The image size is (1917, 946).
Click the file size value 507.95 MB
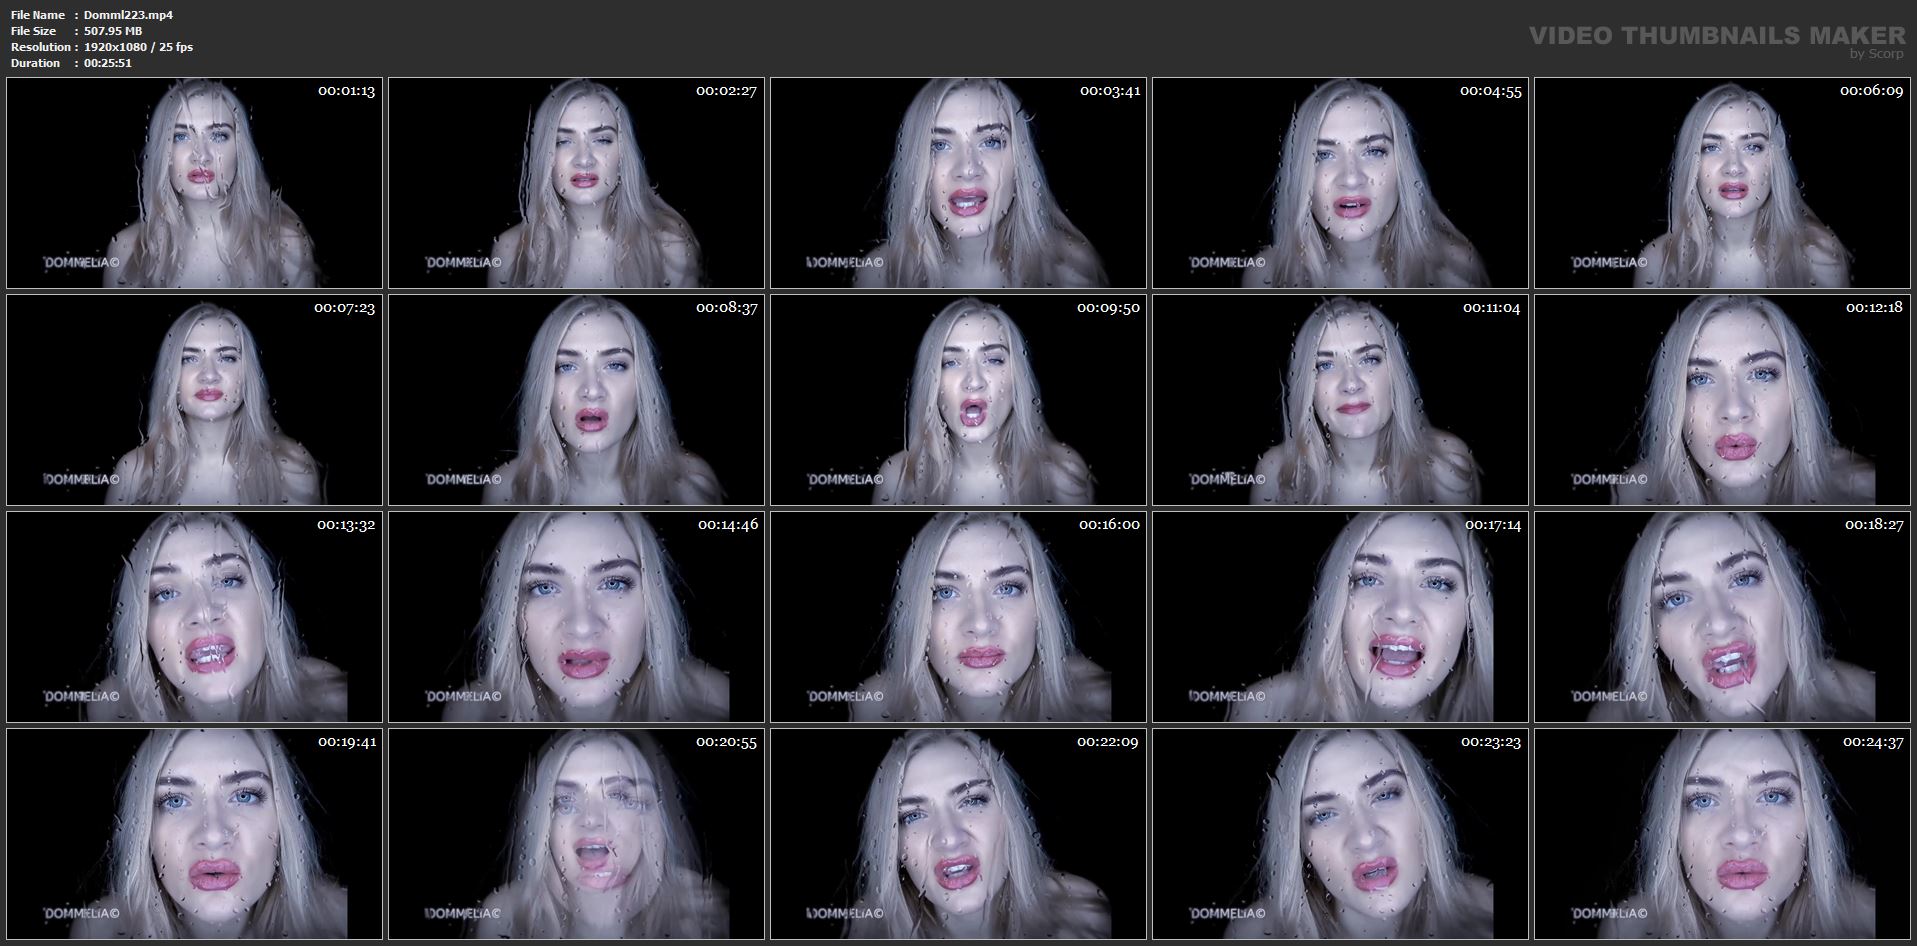click(x=113, y=31)
